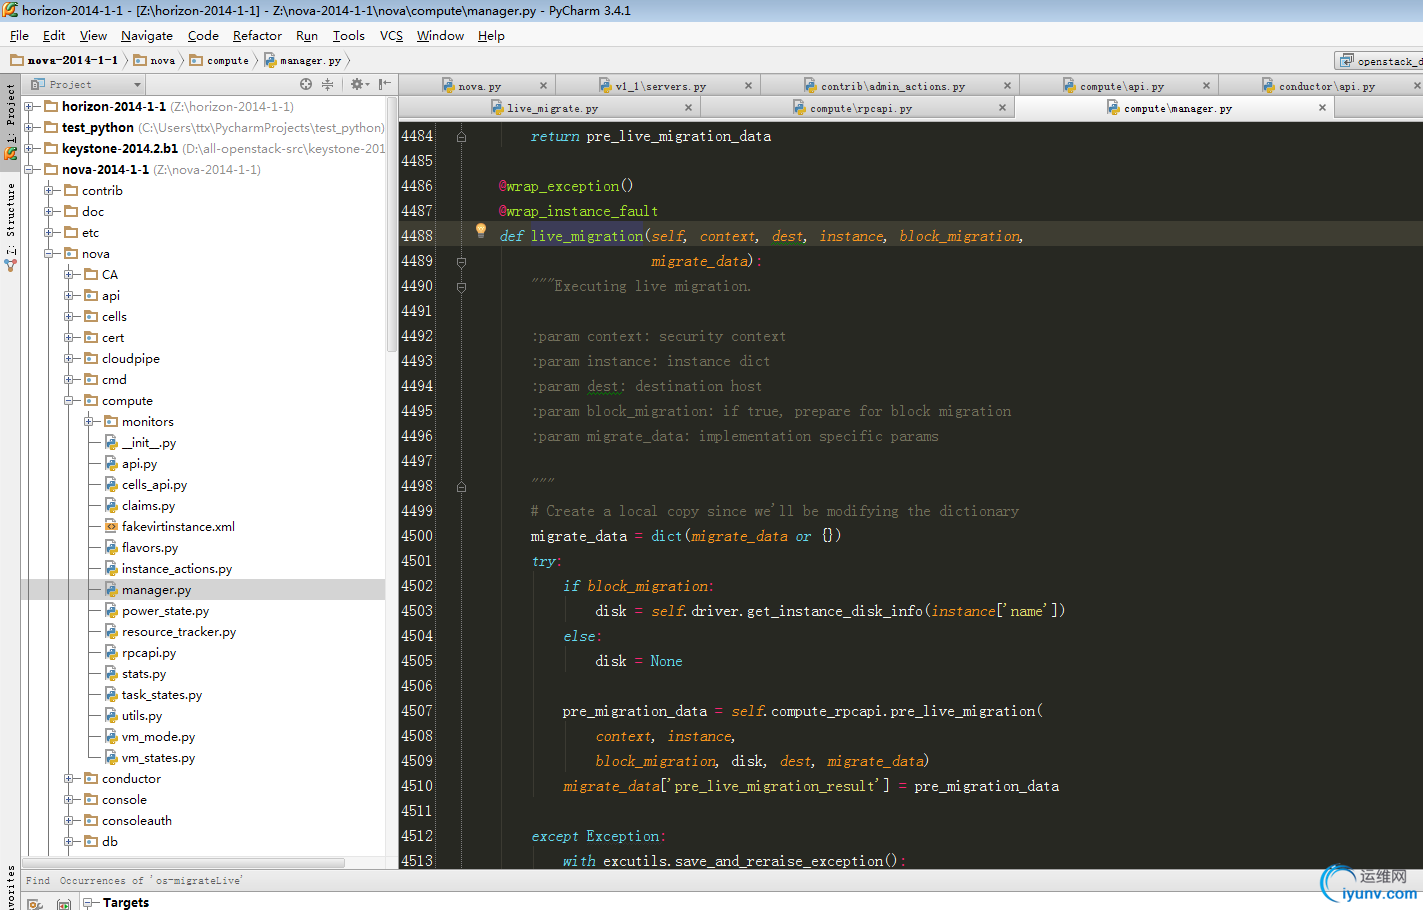Open the Help menu

tap(491, 35)
